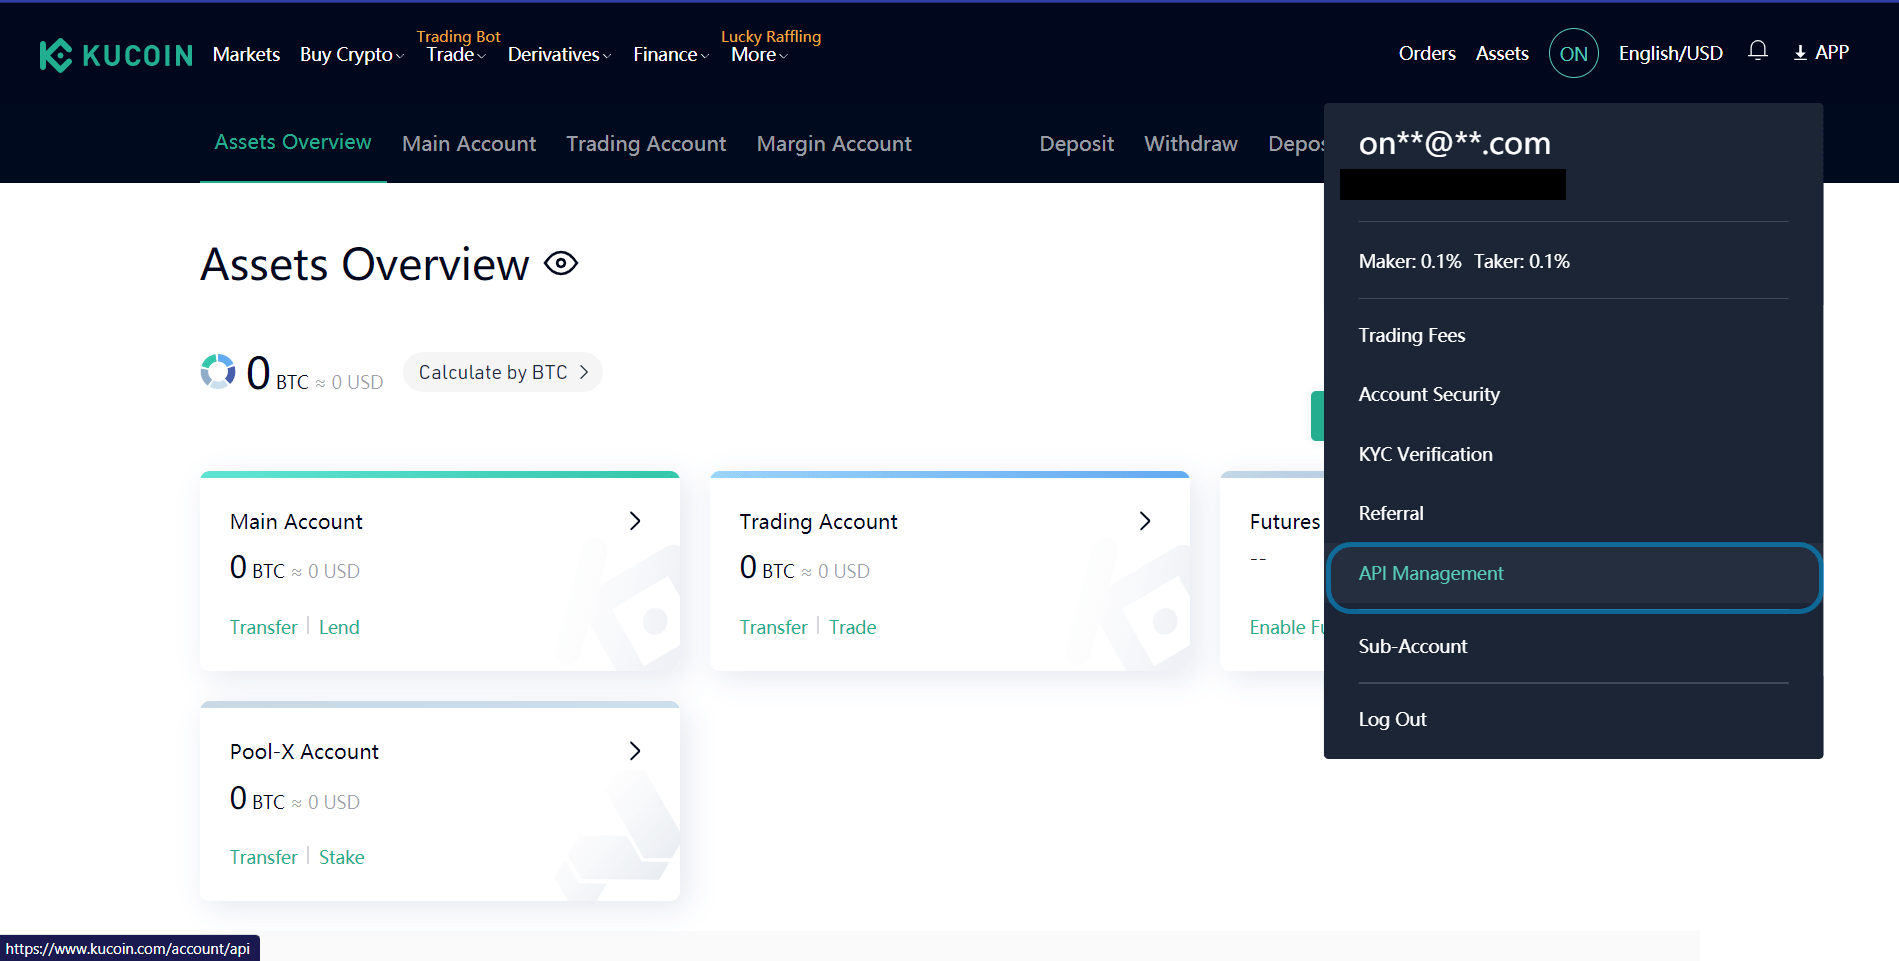Expand the Buy Crypto dropdown

351,55
